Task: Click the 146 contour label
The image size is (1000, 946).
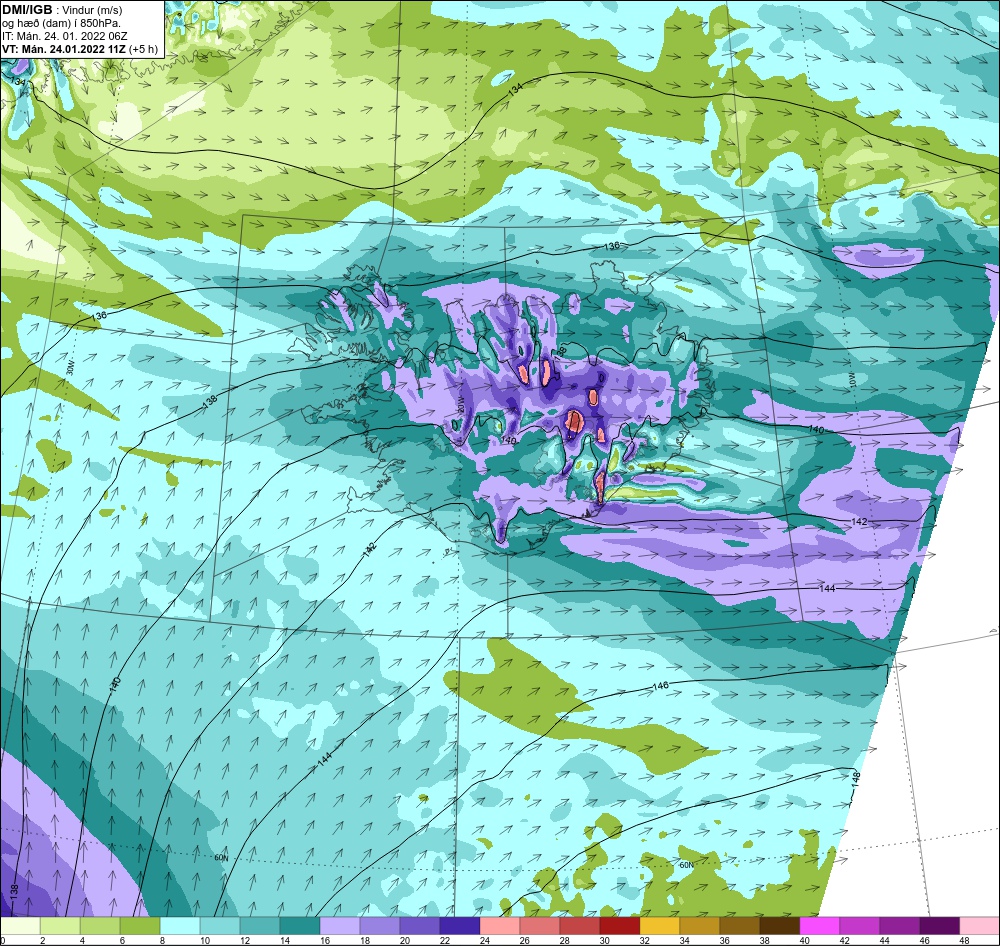Action: (661, 686)
